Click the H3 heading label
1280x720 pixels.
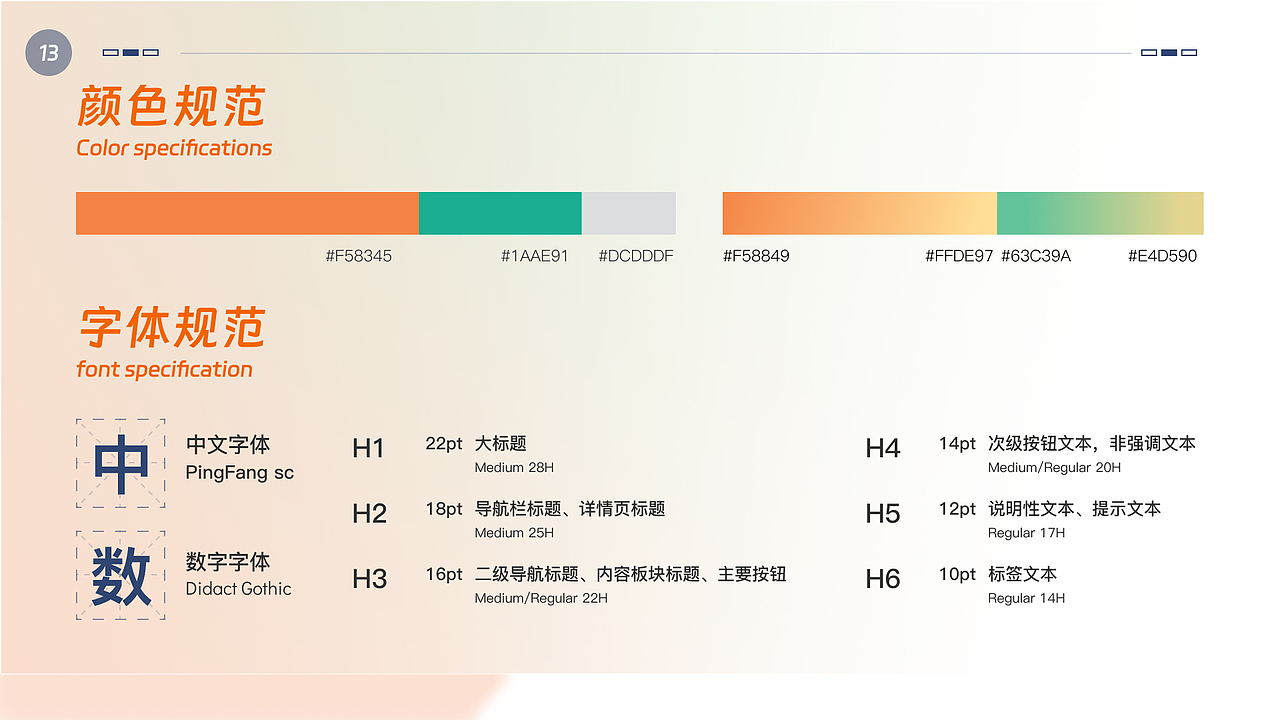369,579
